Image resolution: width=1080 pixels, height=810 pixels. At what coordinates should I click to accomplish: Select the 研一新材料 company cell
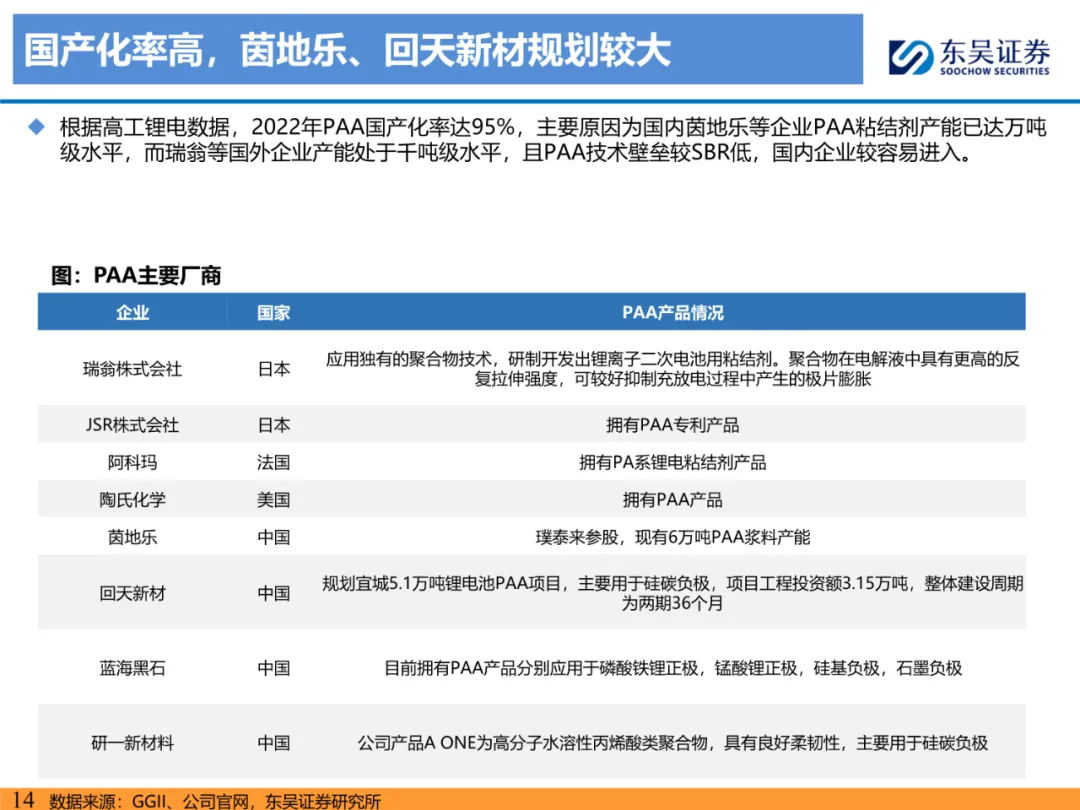132,742
